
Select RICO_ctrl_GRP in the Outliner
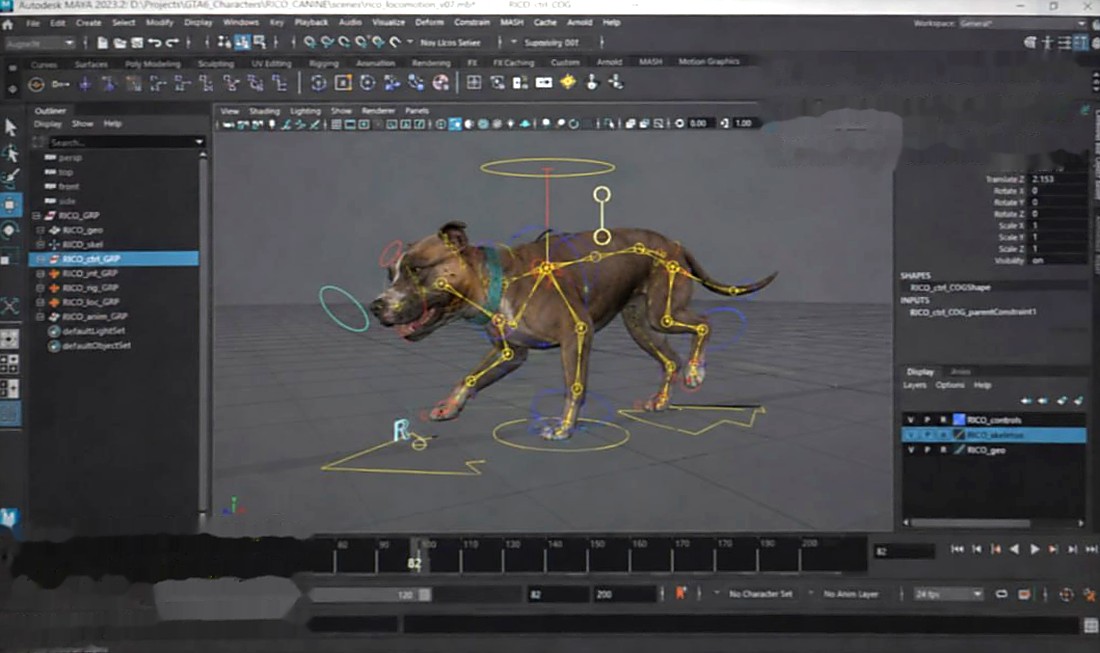tap(114, 259)
